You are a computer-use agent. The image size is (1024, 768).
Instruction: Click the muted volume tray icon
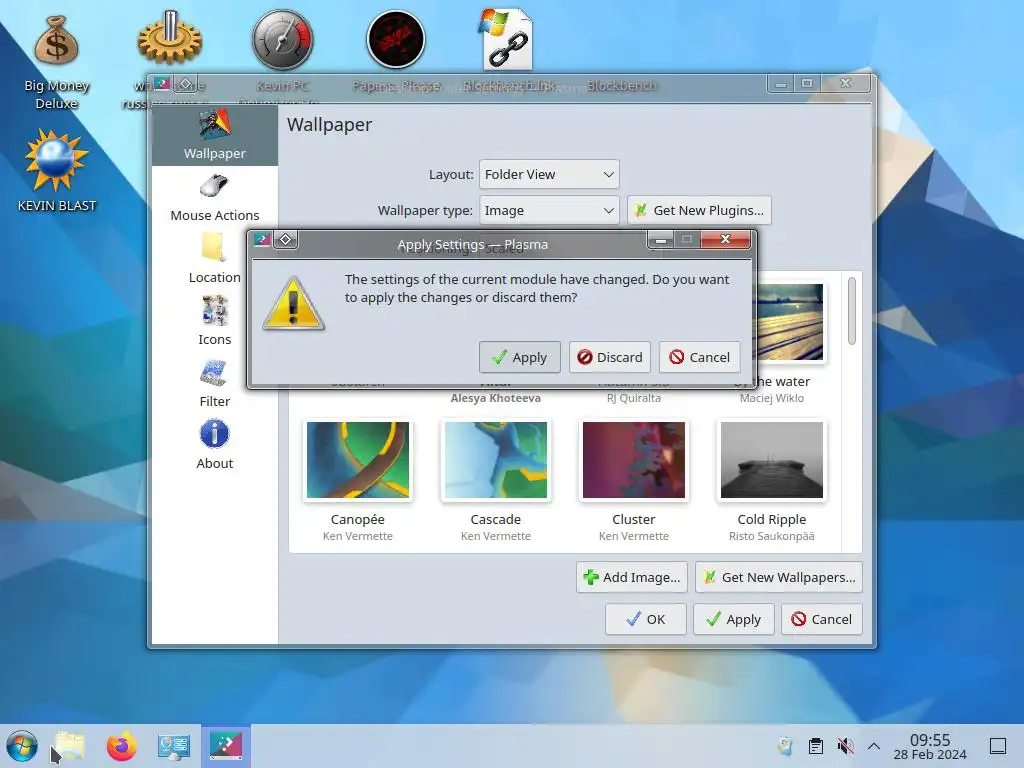click(845, 746)
